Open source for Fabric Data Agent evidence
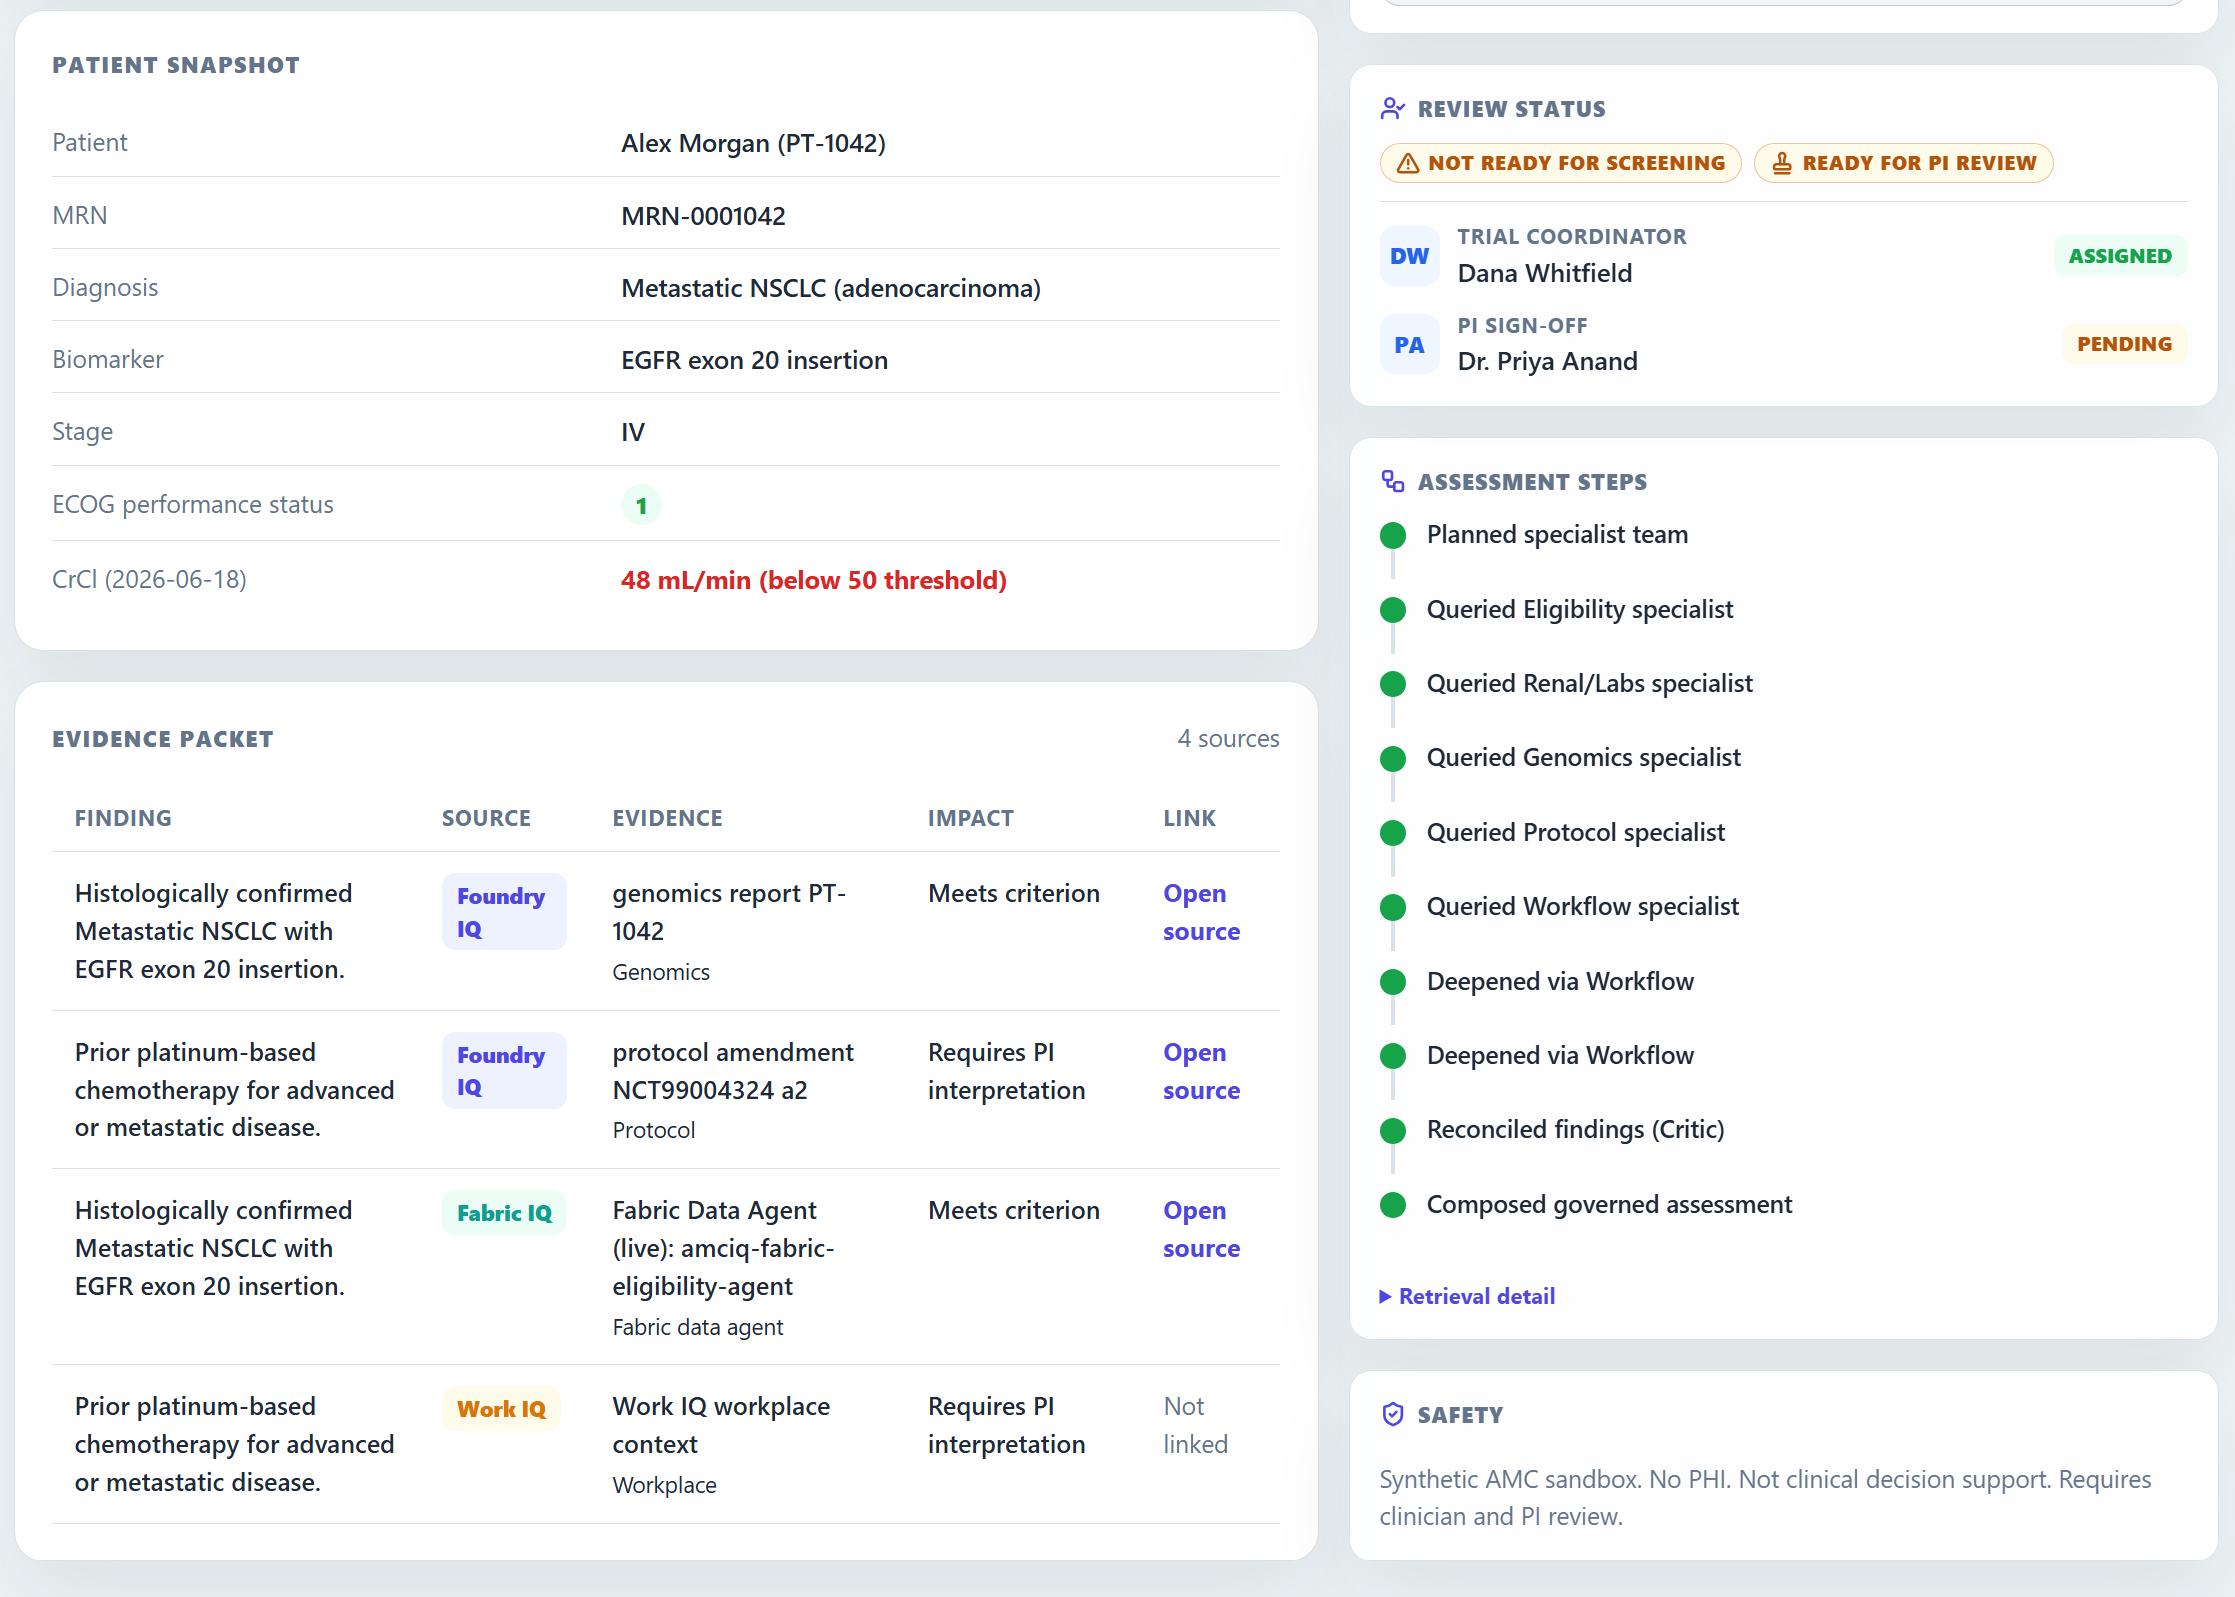Viewport: 2235px width, 1597px height. [1201, 1229]
